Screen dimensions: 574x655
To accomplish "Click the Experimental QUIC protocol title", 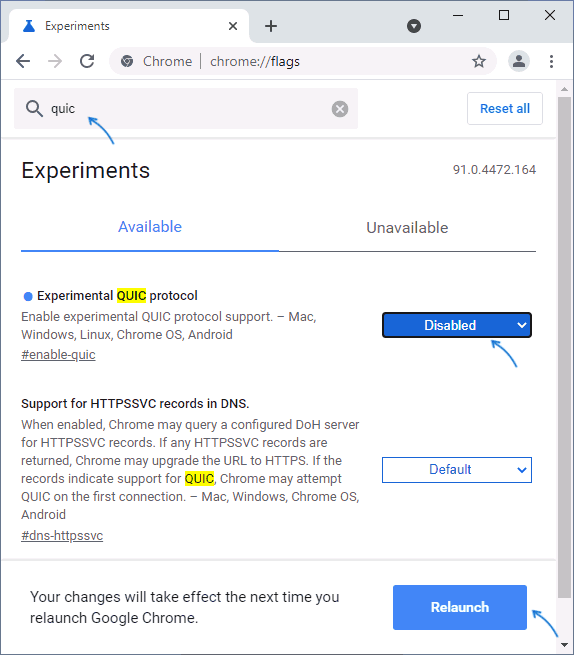I will [x=117, y=296].
